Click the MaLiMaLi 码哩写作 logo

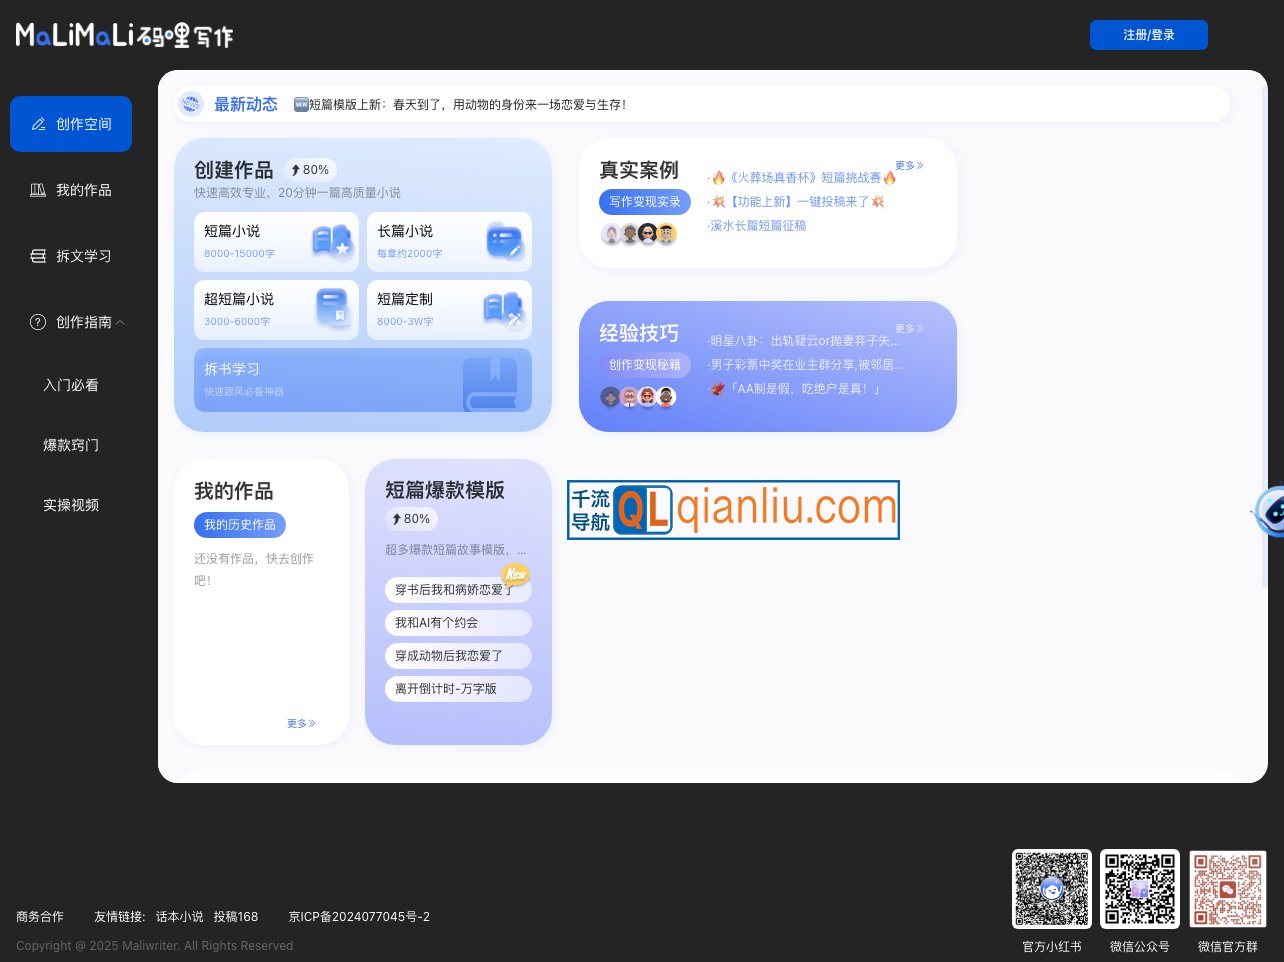pyautogui.click(x=123, y=35)
